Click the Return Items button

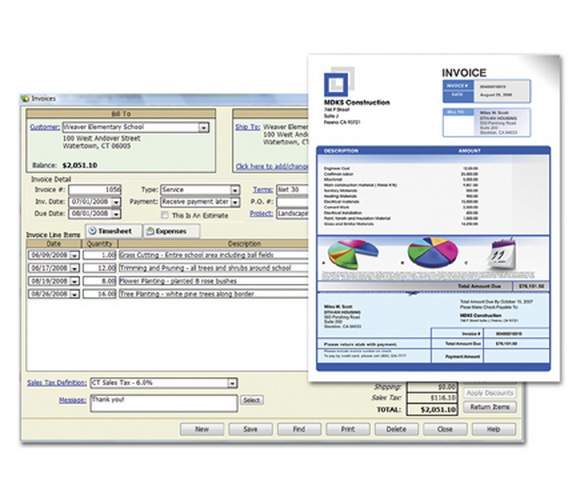pyautogui.click(x=490, y=407)
